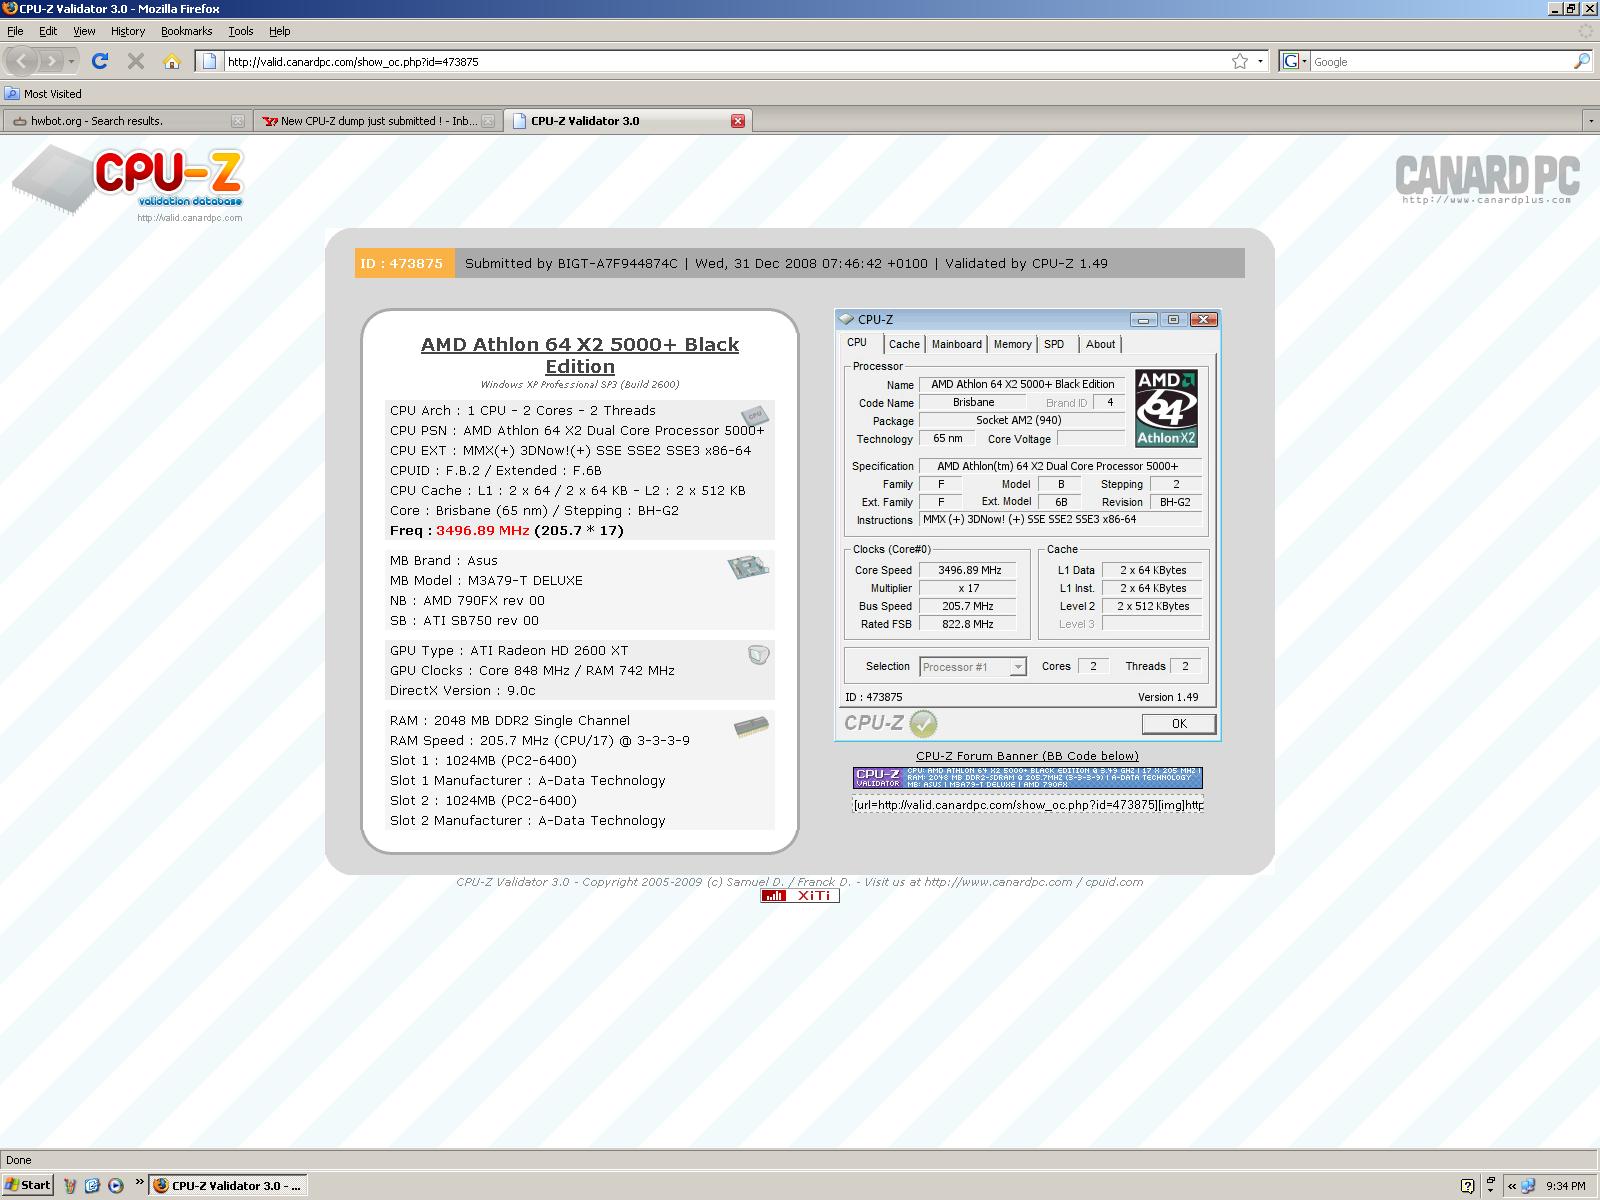
Task: Click the BB code URL text field
Action: pyautogui.click(x=1028, y=804)
